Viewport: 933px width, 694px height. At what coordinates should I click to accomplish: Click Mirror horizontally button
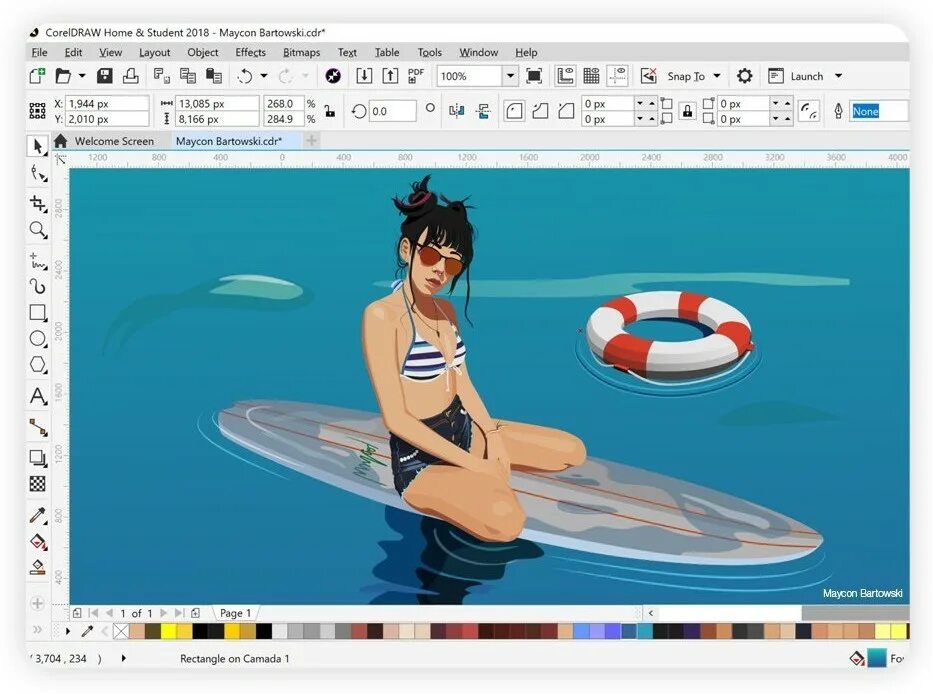click(457, 111)
